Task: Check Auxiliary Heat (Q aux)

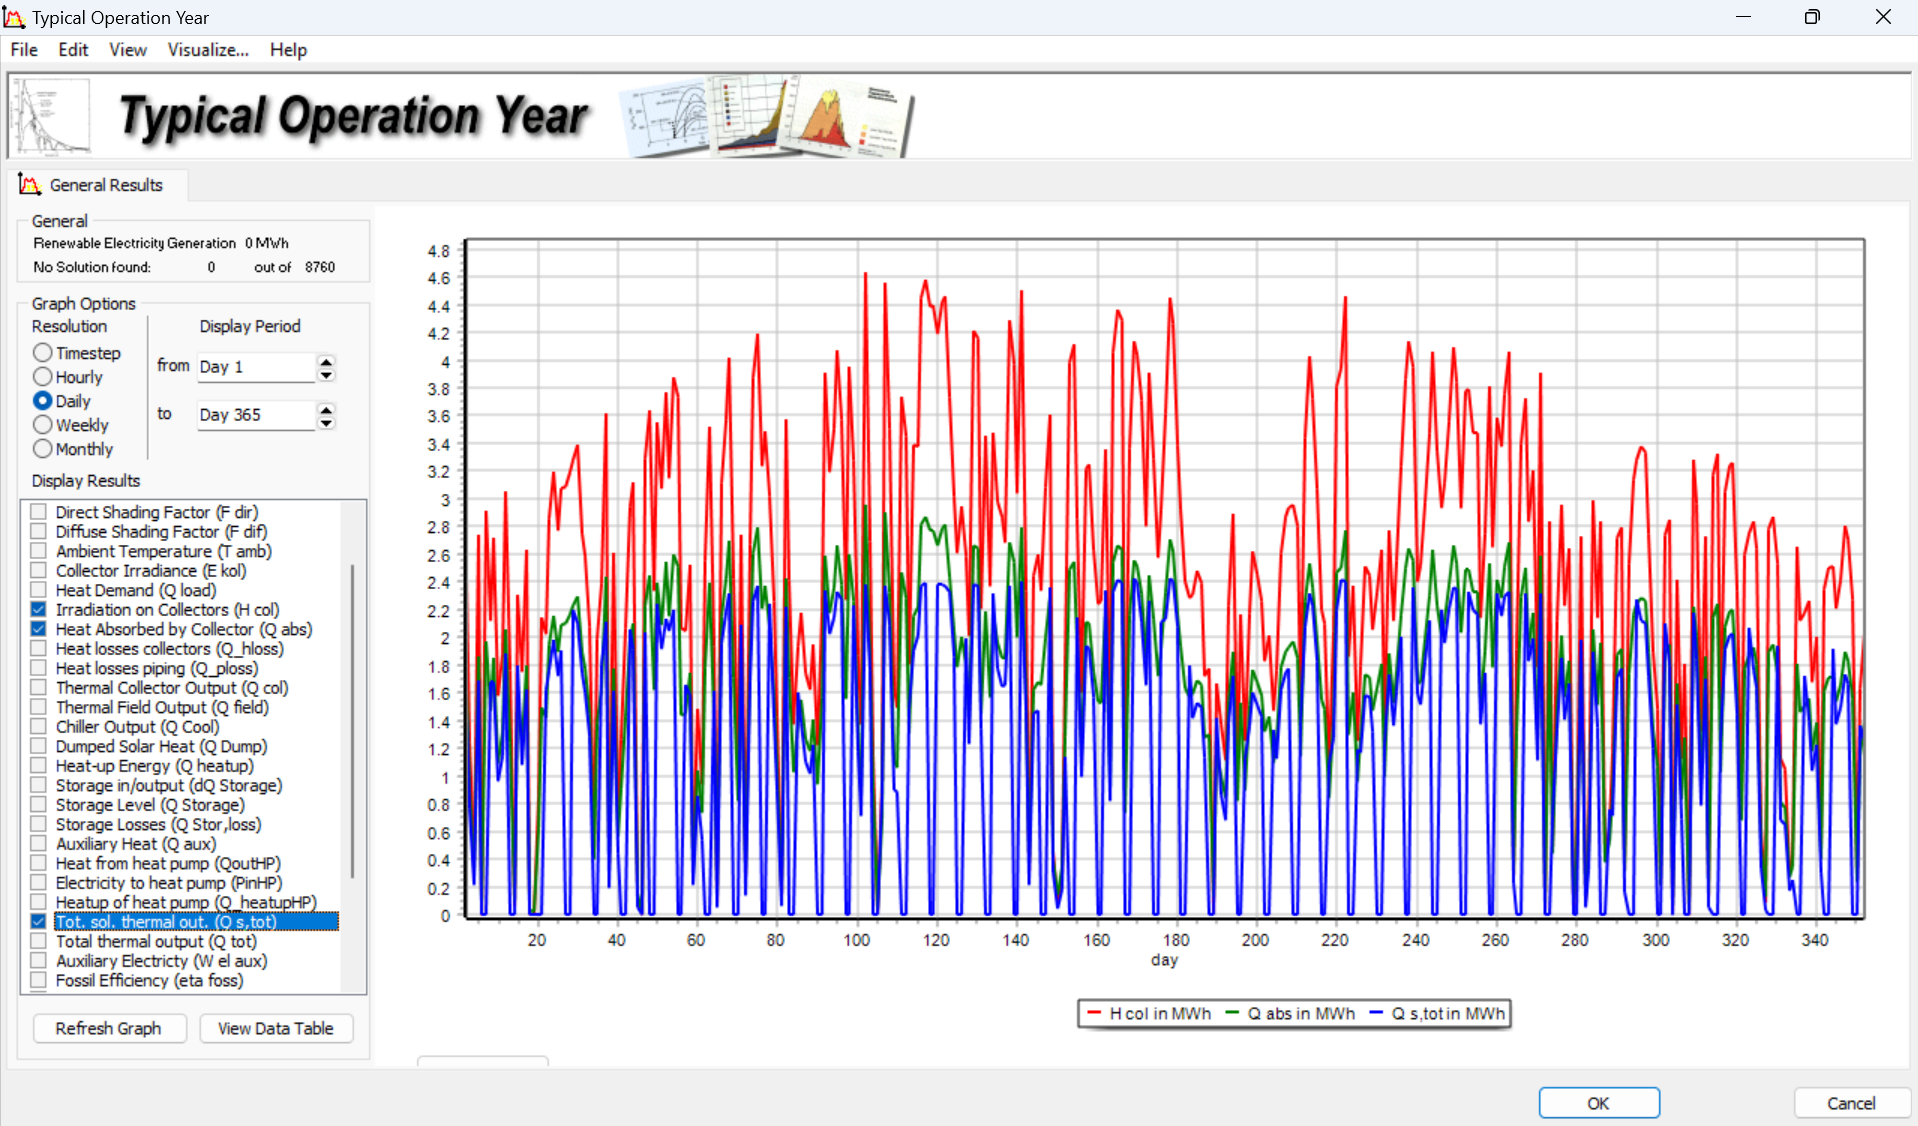Action: click(x=39, y=844)
